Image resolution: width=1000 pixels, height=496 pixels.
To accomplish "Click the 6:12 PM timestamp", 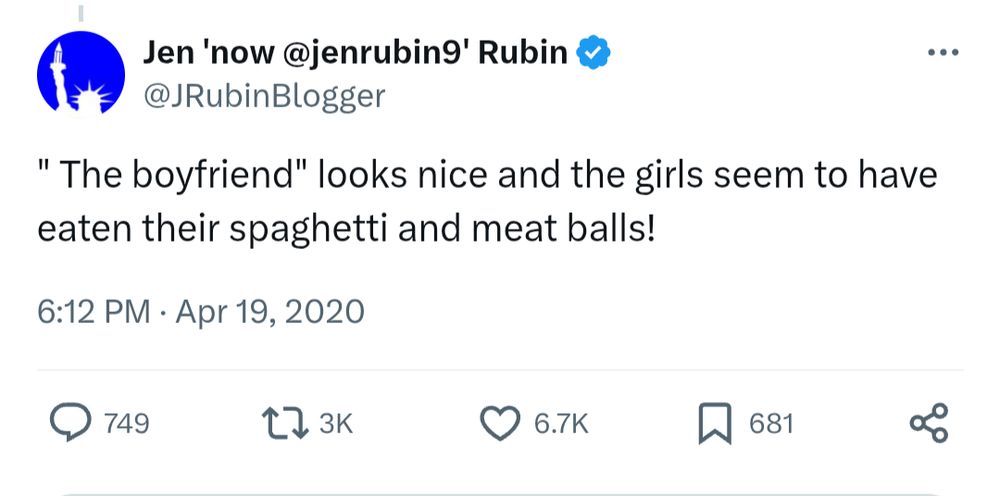I will [x=93, y=312].
